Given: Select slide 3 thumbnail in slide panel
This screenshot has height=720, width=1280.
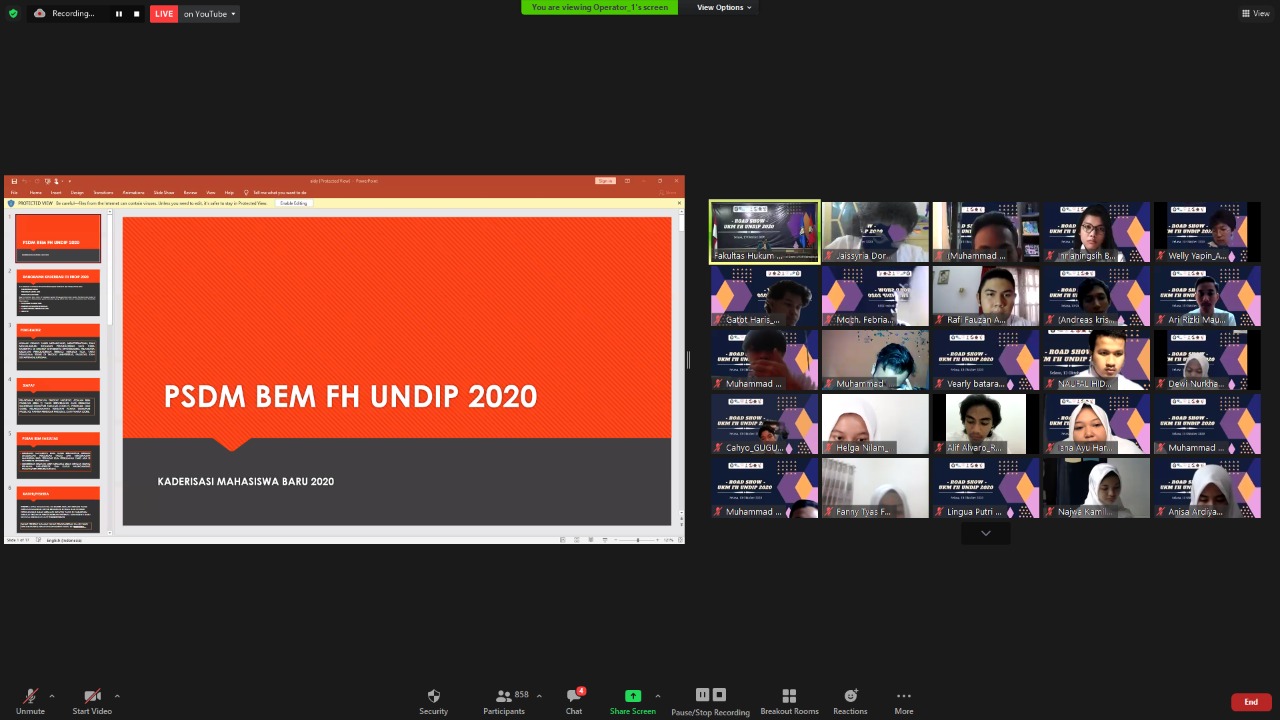Looking at the screenshot, I should 58,347.
